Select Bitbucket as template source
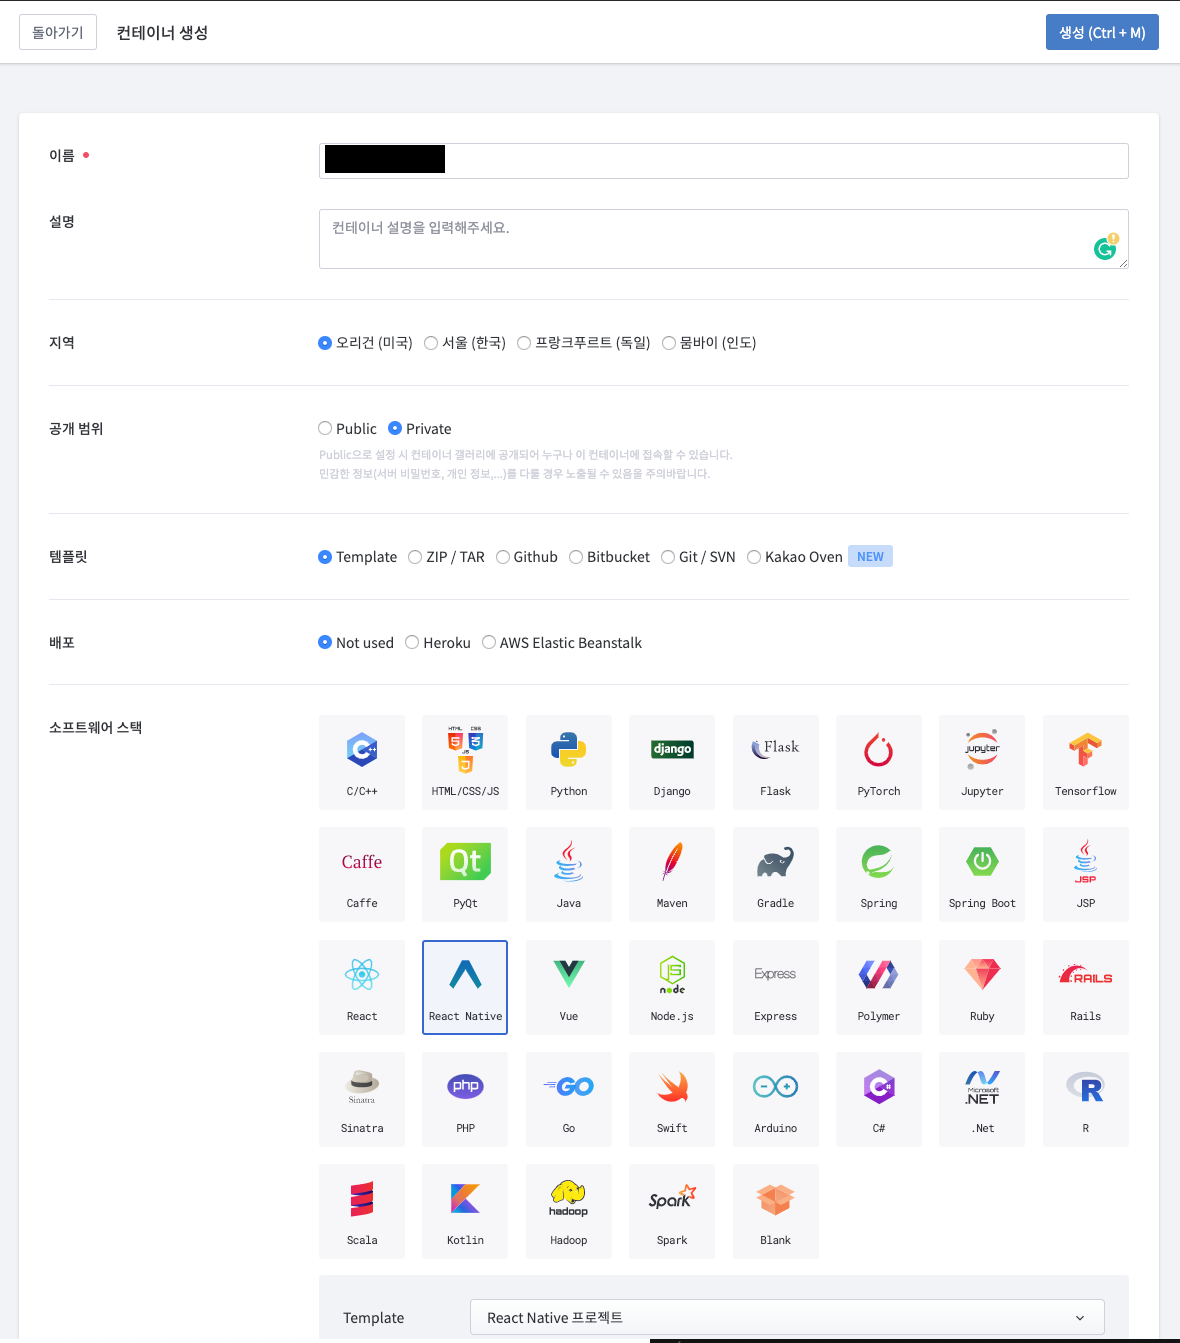1180x1343 pixels. pyautogui.click(x=576, y=557)
